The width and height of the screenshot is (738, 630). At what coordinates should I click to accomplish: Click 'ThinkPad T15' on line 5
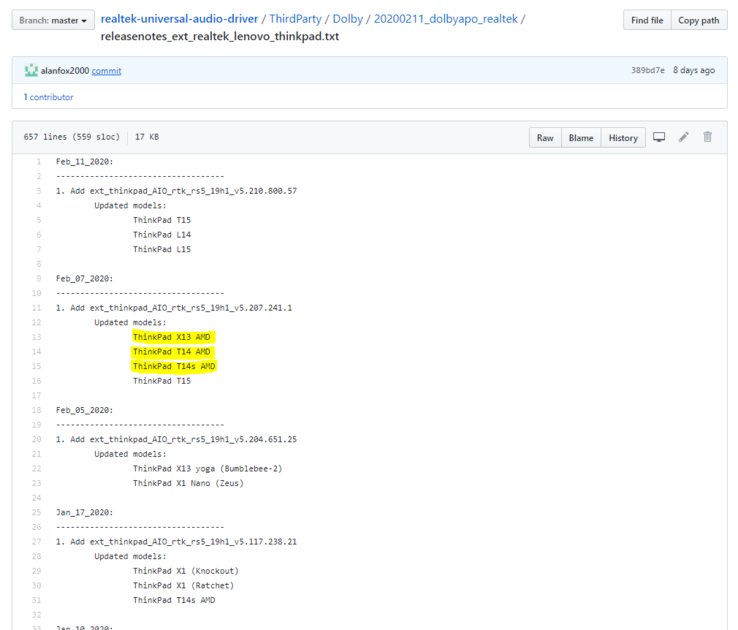(x=162, y=220)
